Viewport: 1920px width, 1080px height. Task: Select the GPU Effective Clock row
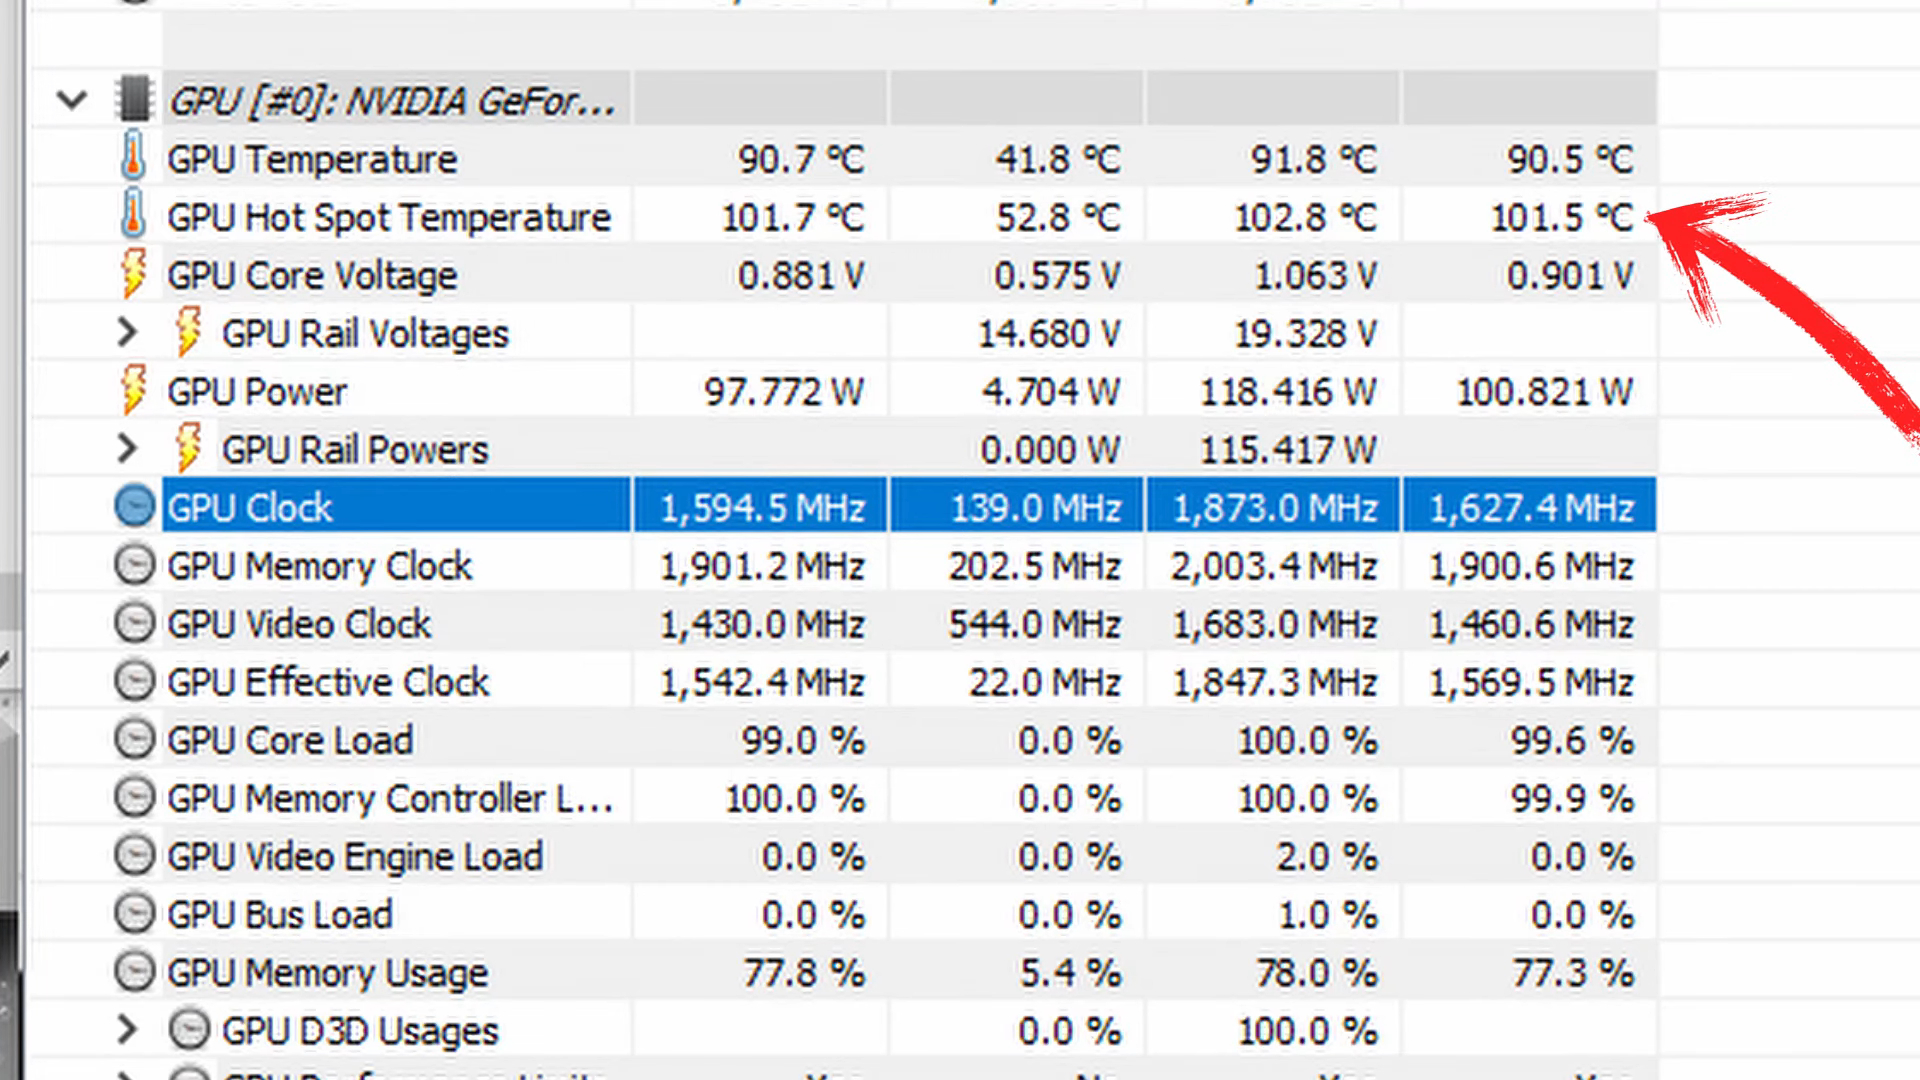coord(328,681)
